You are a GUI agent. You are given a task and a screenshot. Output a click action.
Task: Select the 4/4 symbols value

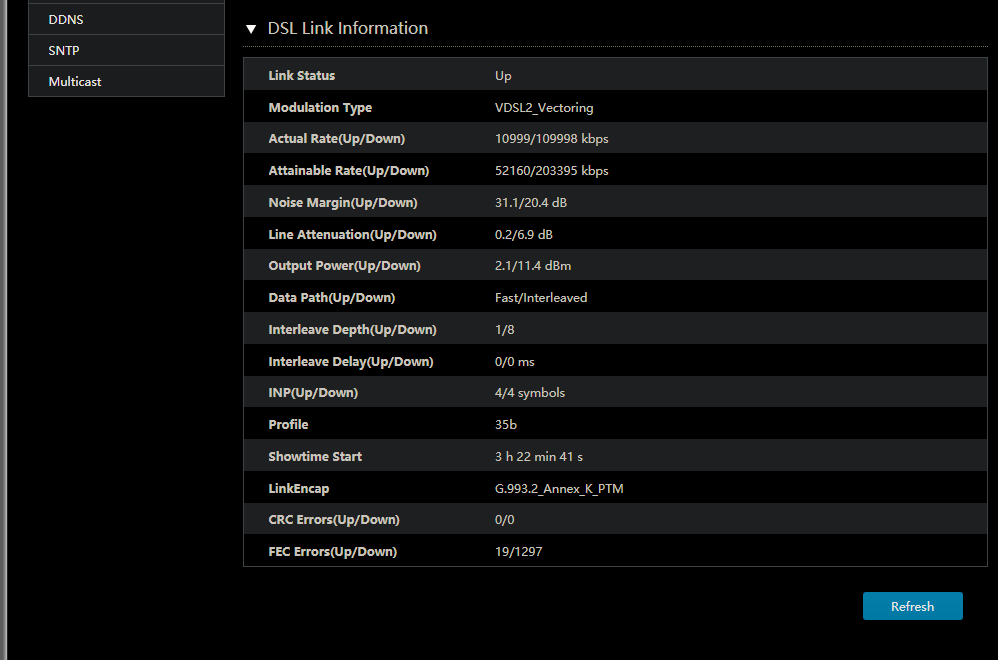coord(530,393)
